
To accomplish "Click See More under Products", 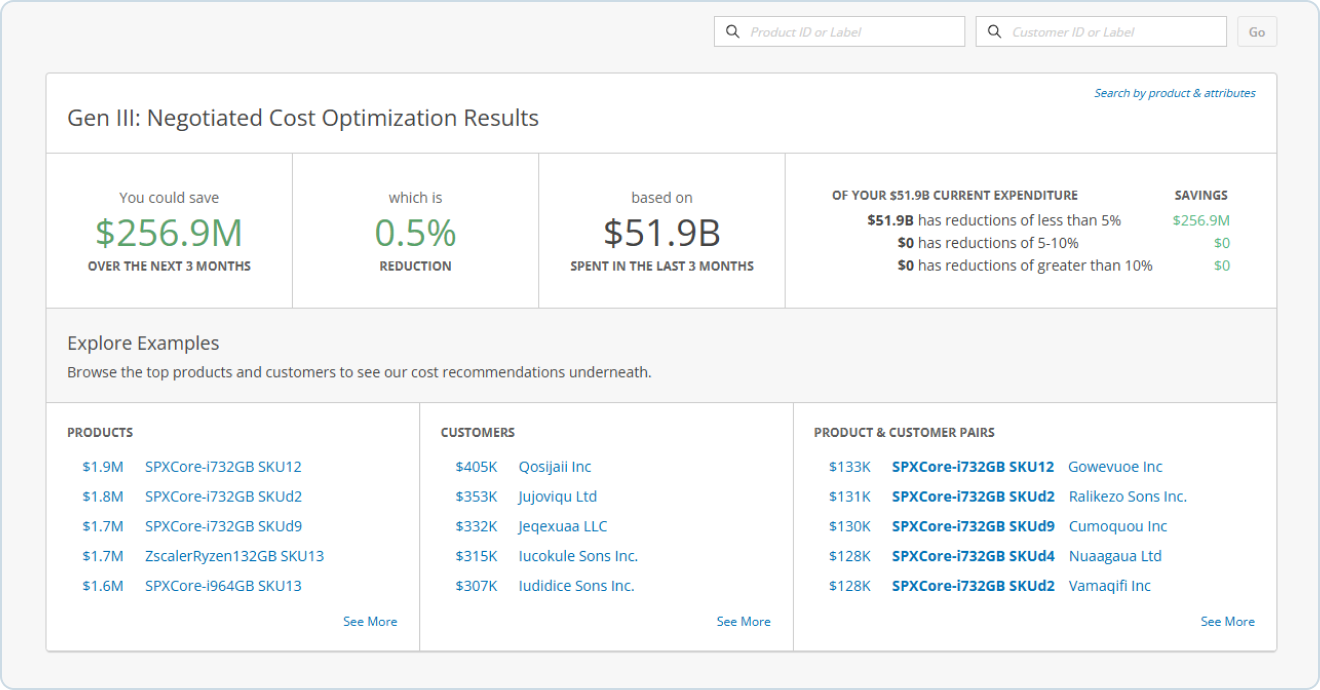I will click(x=370, y=622).
